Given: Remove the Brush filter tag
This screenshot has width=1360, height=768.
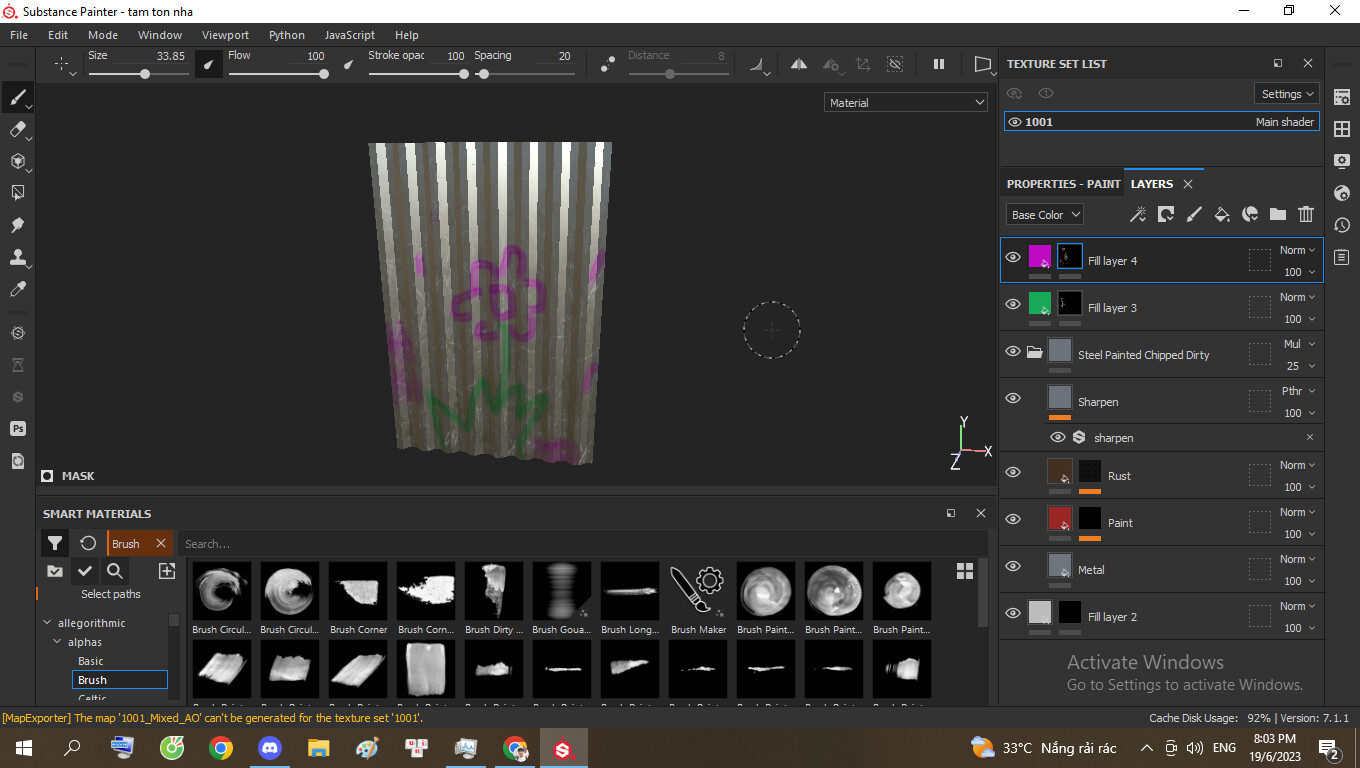Looking at the screenshot, I should pyautogui.click(x=161, y=543).
